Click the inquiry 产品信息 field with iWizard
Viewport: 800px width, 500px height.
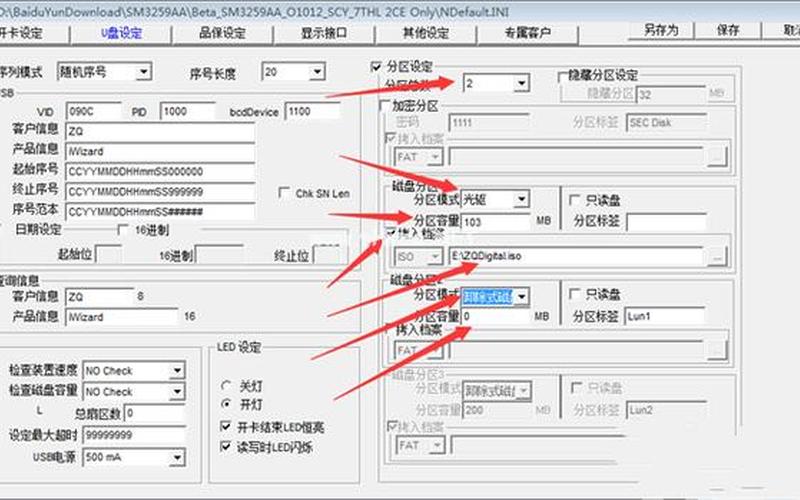coord(121,317)
